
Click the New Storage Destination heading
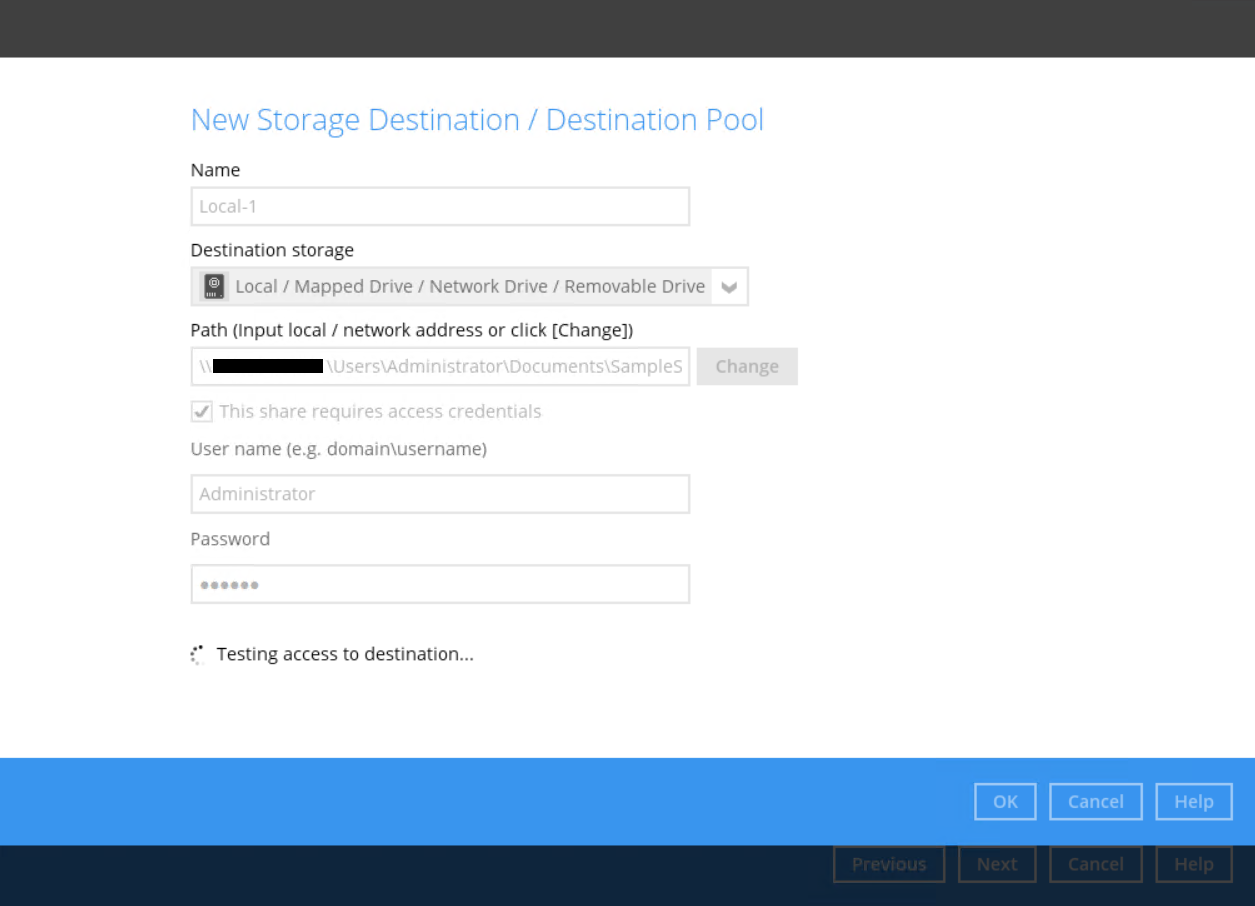point(477,120)
